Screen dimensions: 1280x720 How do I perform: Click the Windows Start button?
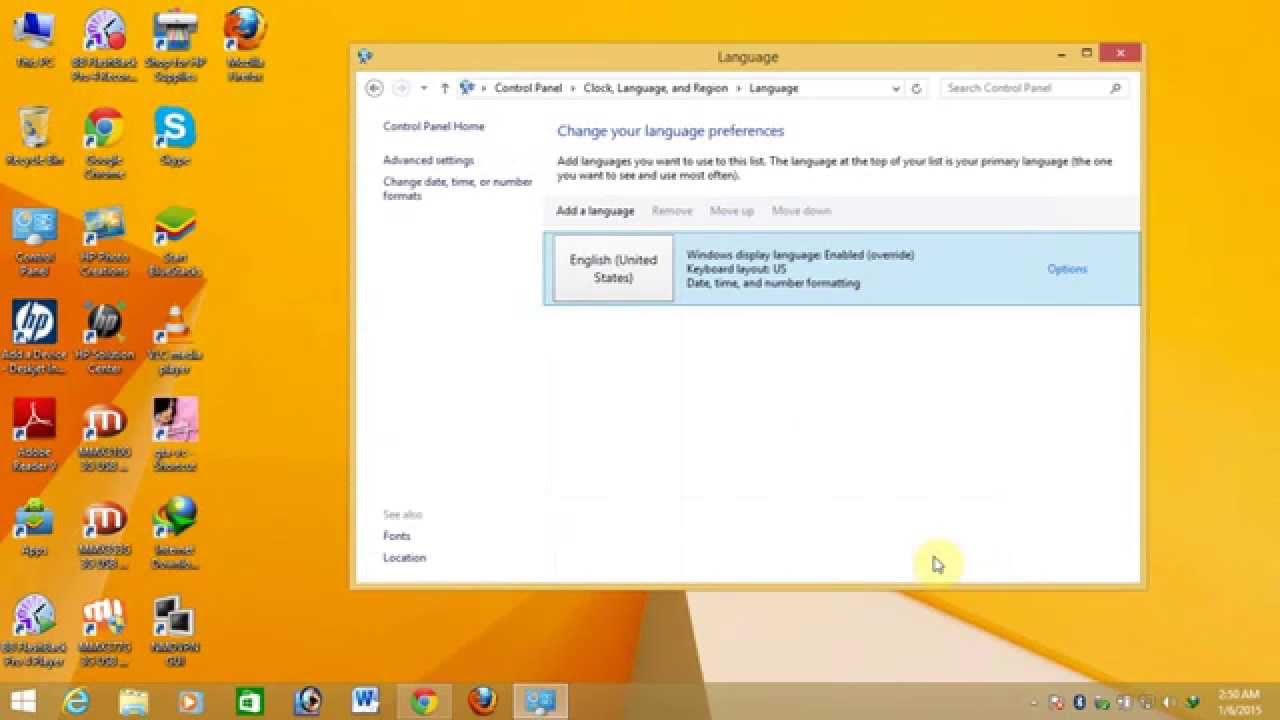24,701
